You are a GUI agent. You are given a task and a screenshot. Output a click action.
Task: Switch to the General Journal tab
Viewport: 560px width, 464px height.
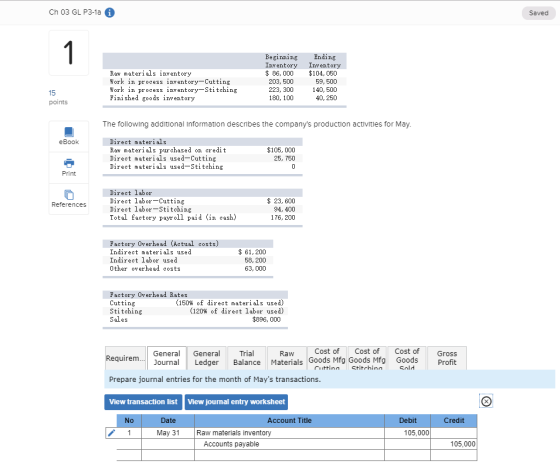(167, 358)
